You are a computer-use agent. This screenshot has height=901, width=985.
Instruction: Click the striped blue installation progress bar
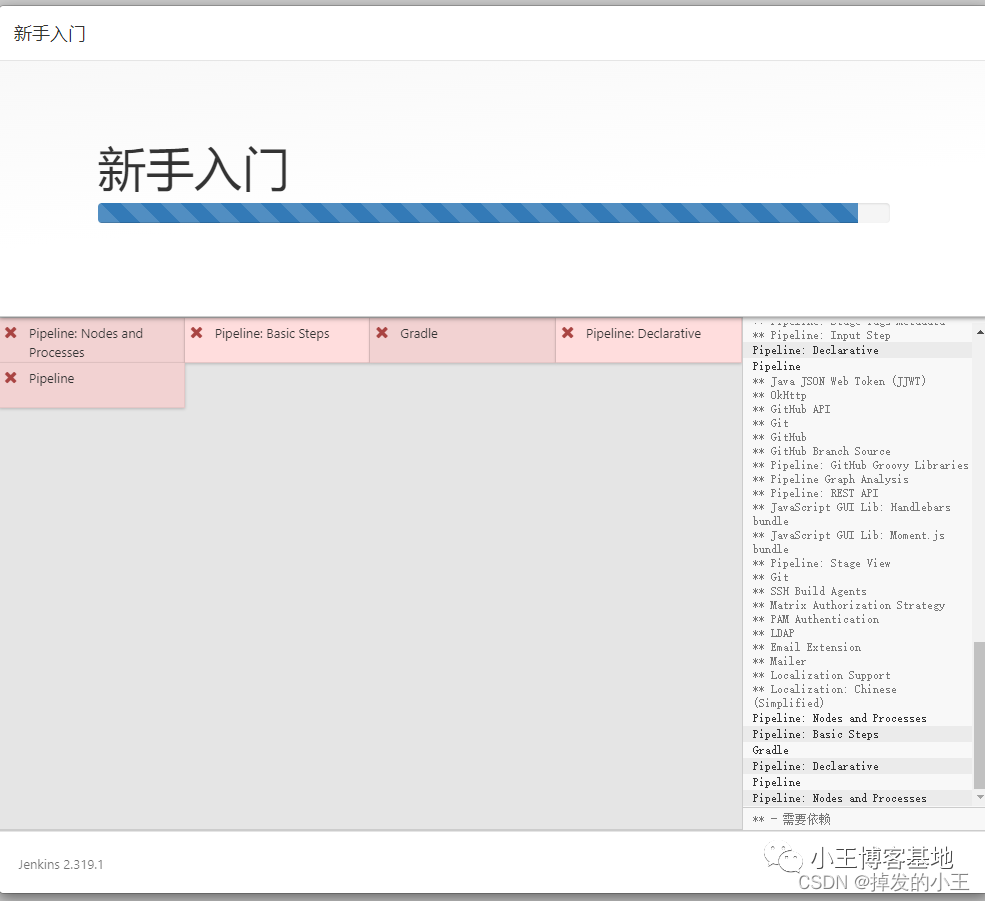[x=478, y=213]
